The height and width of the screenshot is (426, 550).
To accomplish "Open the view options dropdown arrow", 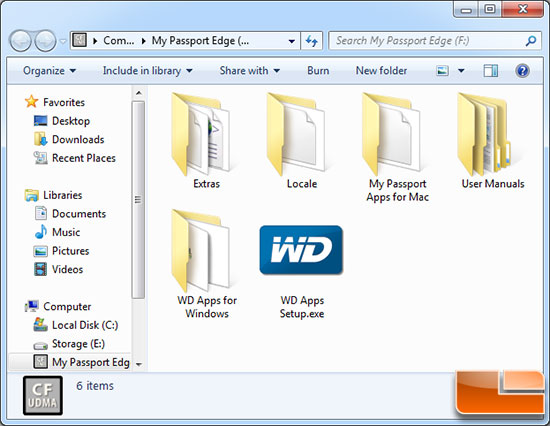I will tap(461, 71).
